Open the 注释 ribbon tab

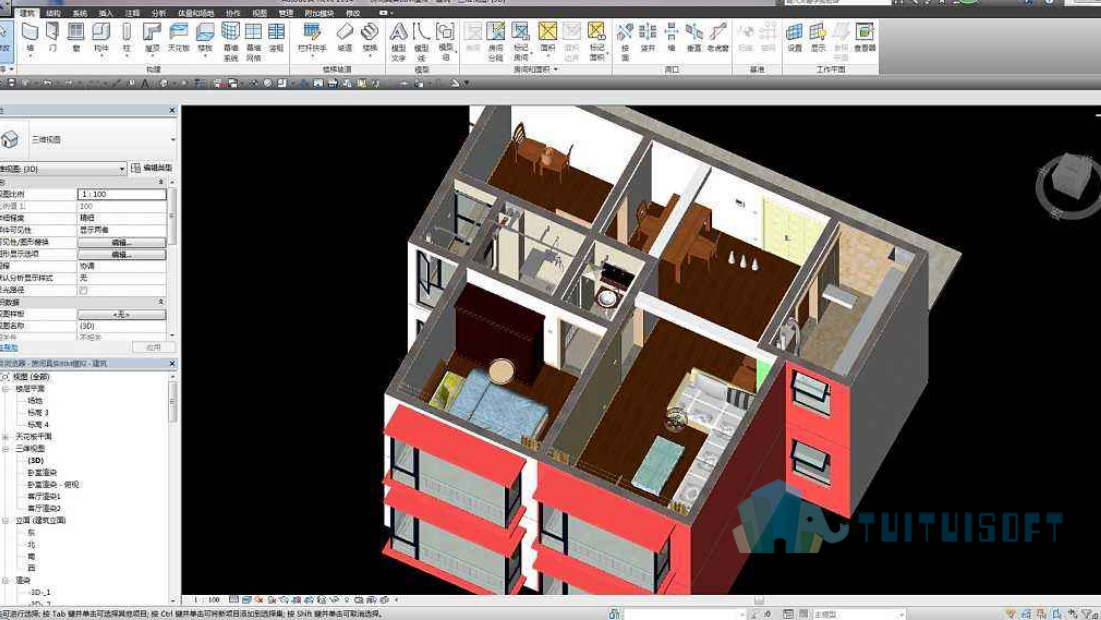(x=132, y=13)
